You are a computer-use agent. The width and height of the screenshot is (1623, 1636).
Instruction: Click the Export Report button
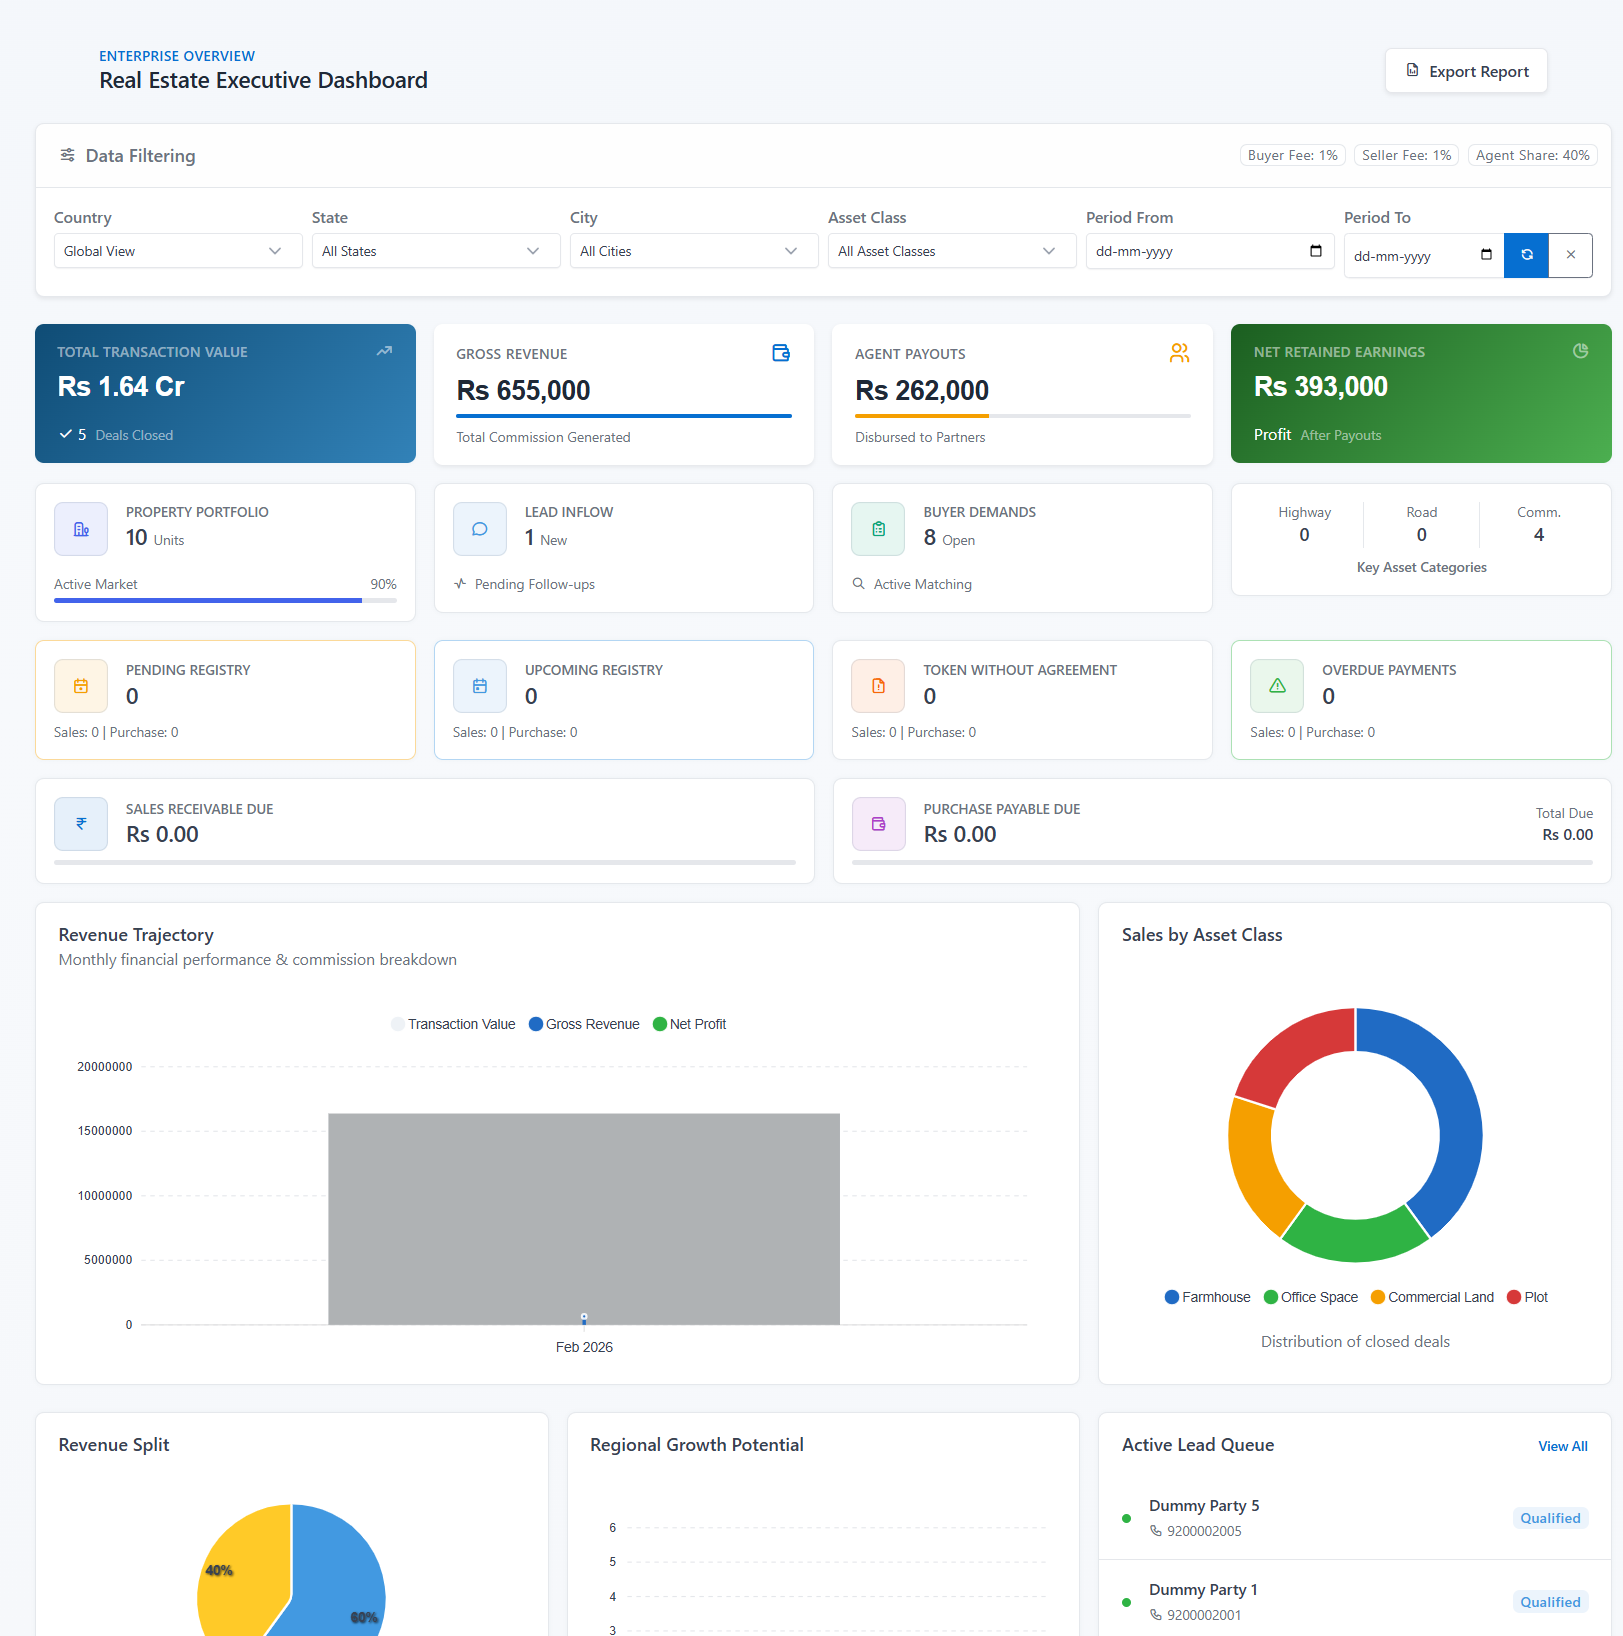1466,71
